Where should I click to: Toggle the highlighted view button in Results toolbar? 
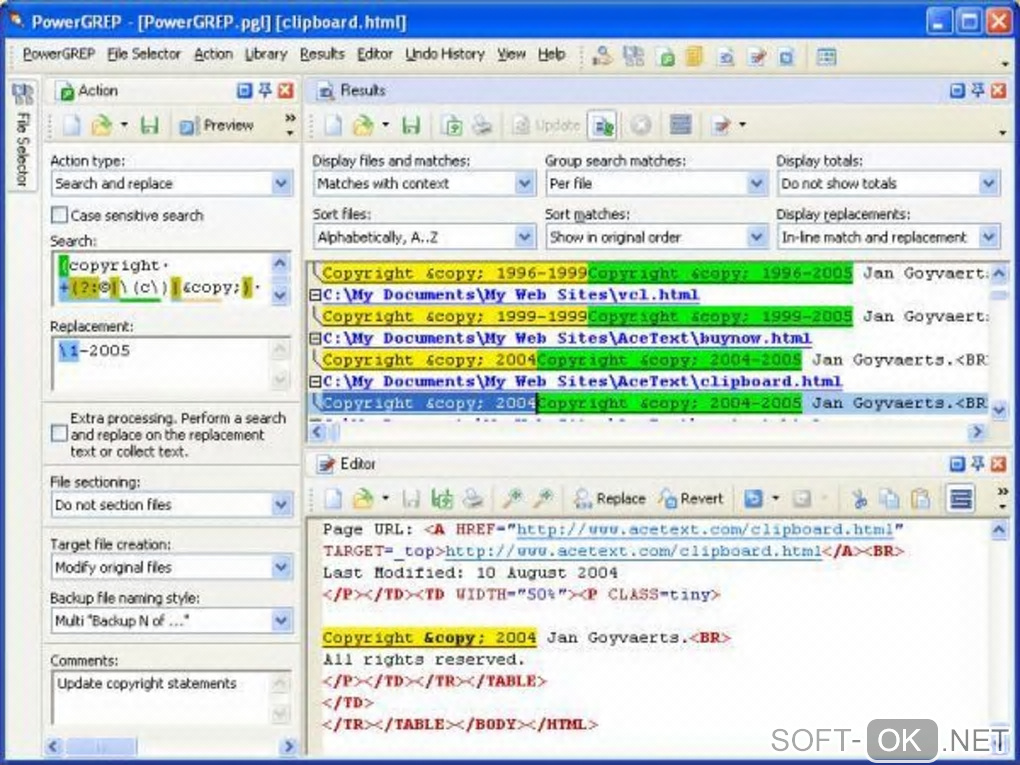tap(602, 125)
